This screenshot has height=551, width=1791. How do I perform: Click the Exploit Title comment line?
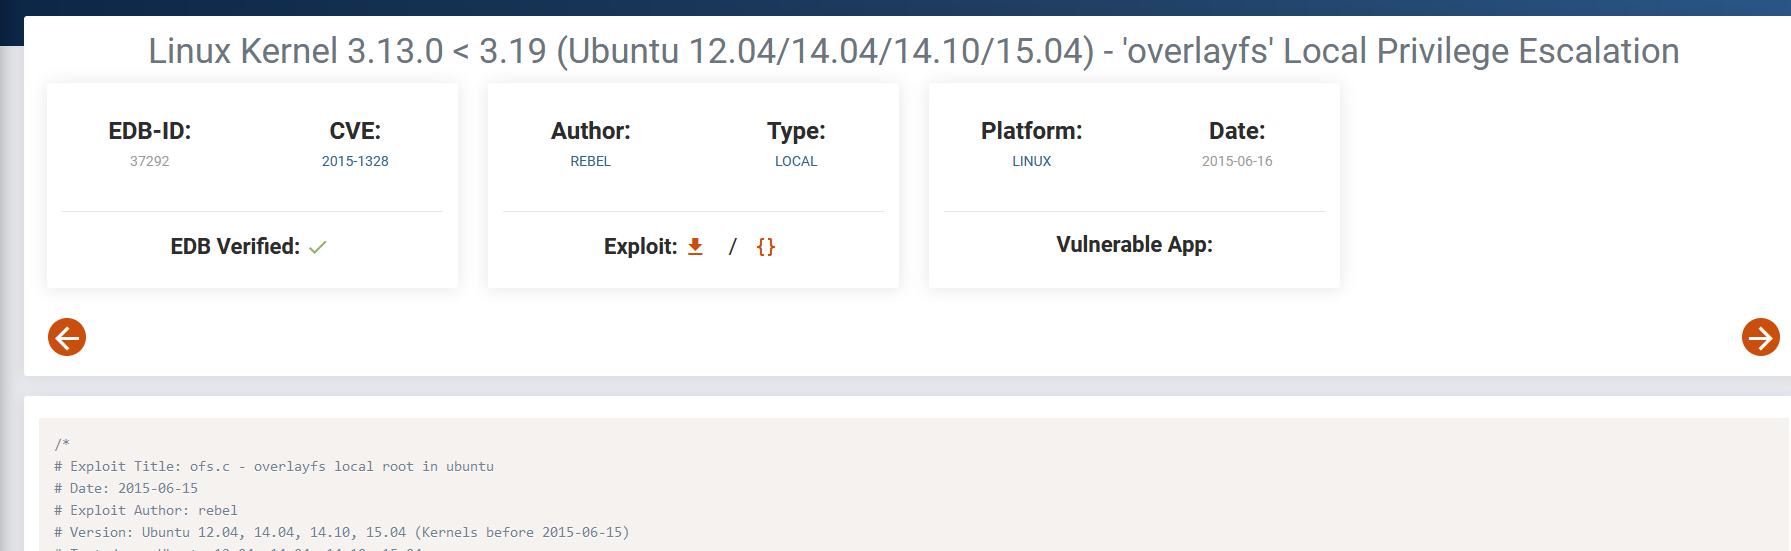point(274,466)
